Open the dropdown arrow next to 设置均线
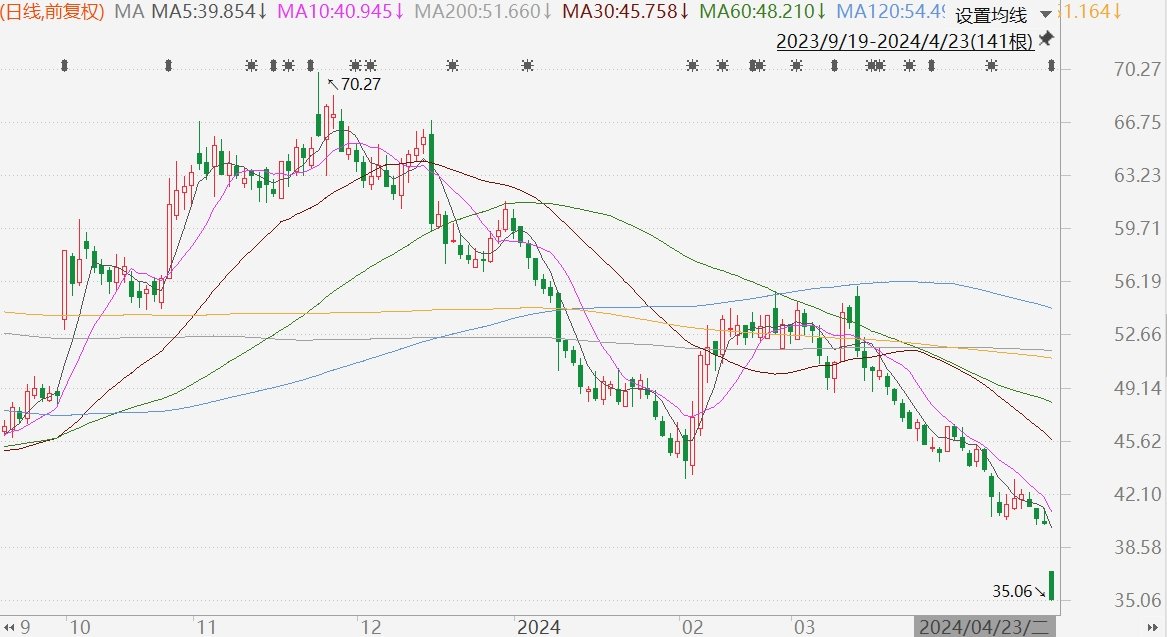1167x637 pixels. coord(1045,15)
